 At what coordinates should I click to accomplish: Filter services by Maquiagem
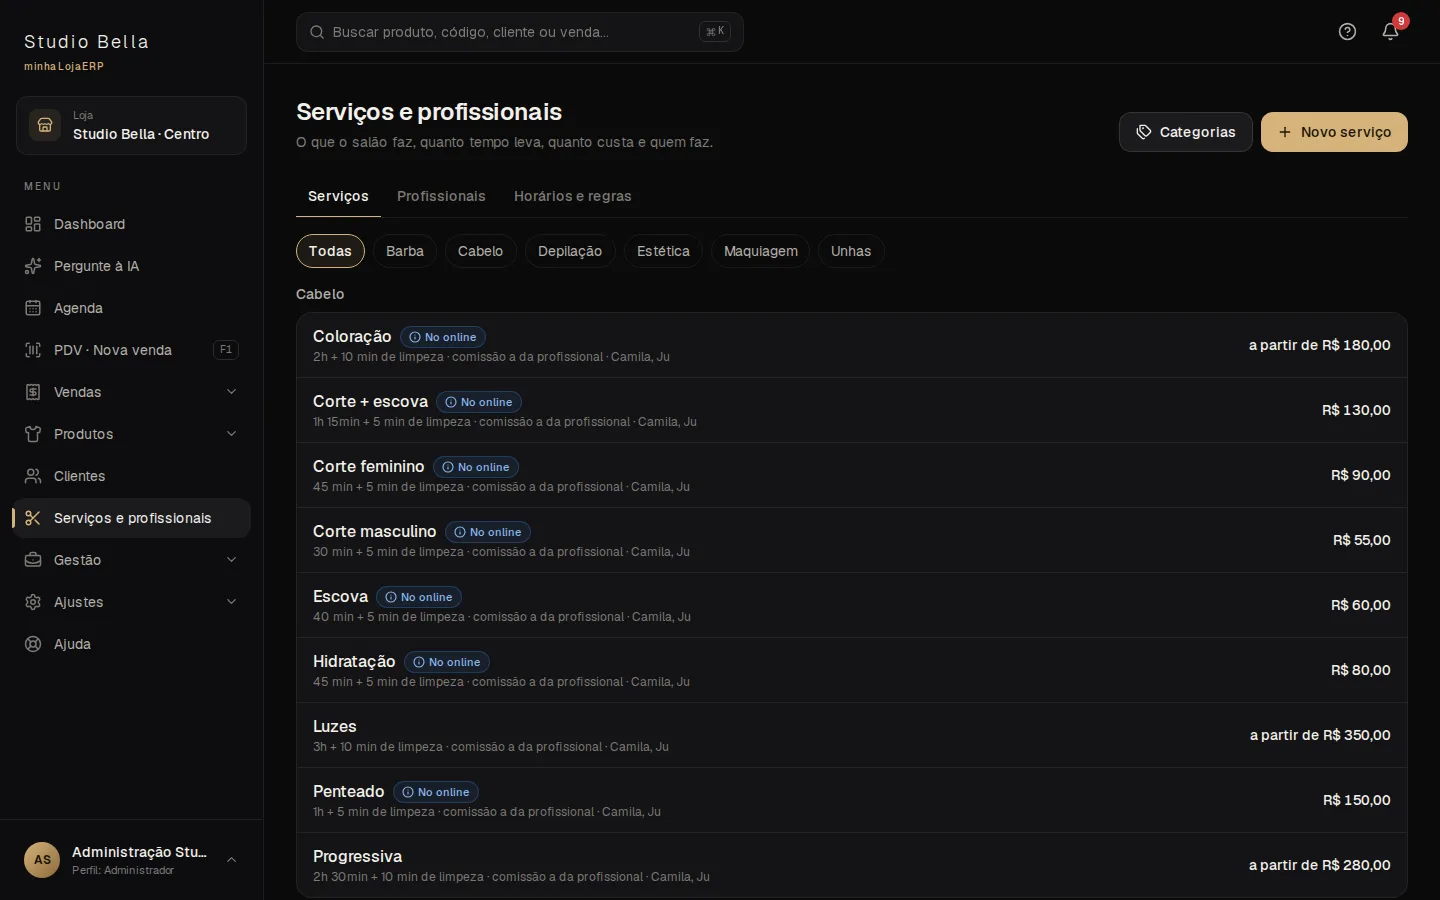tap(760, 251)
